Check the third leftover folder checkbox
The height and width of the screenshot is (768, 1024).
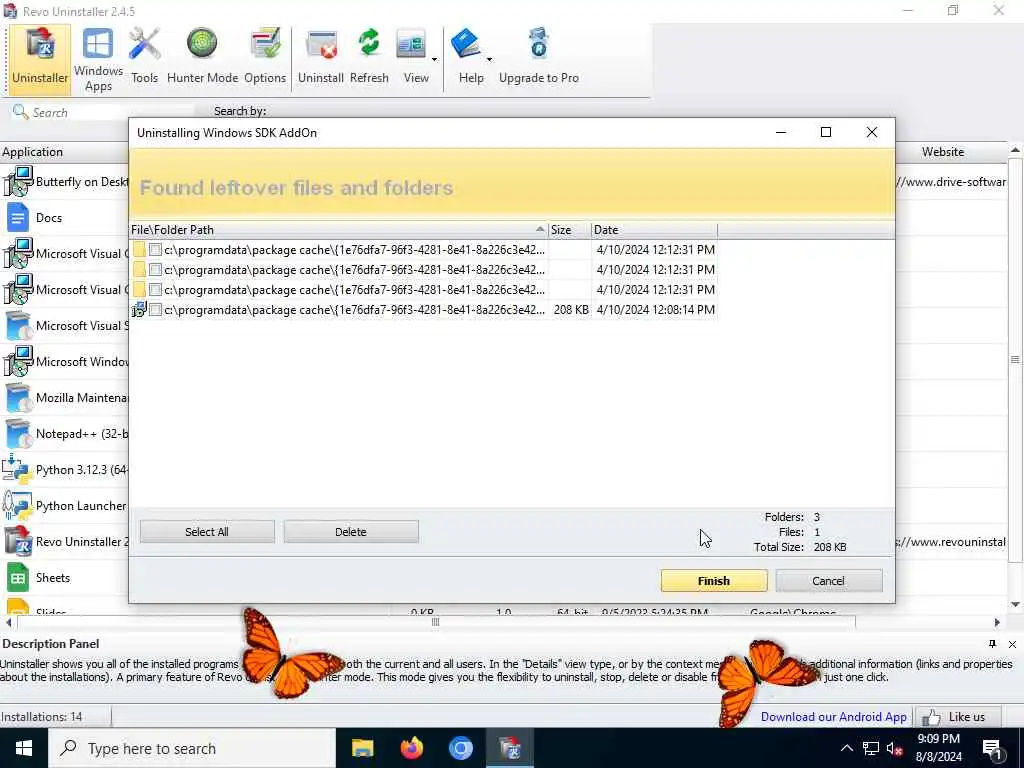click(x=155, y=289)
